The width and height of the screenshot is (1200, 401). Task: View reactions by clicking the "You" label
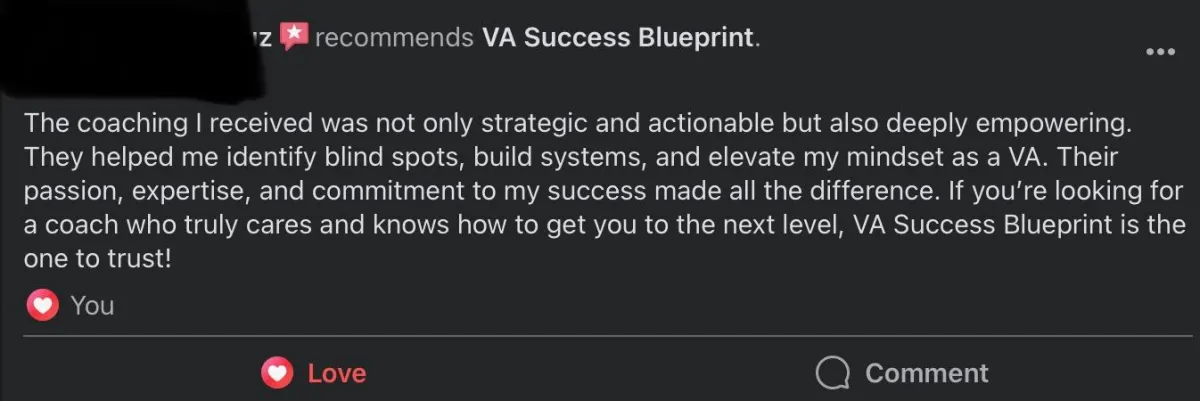(92, 306)
